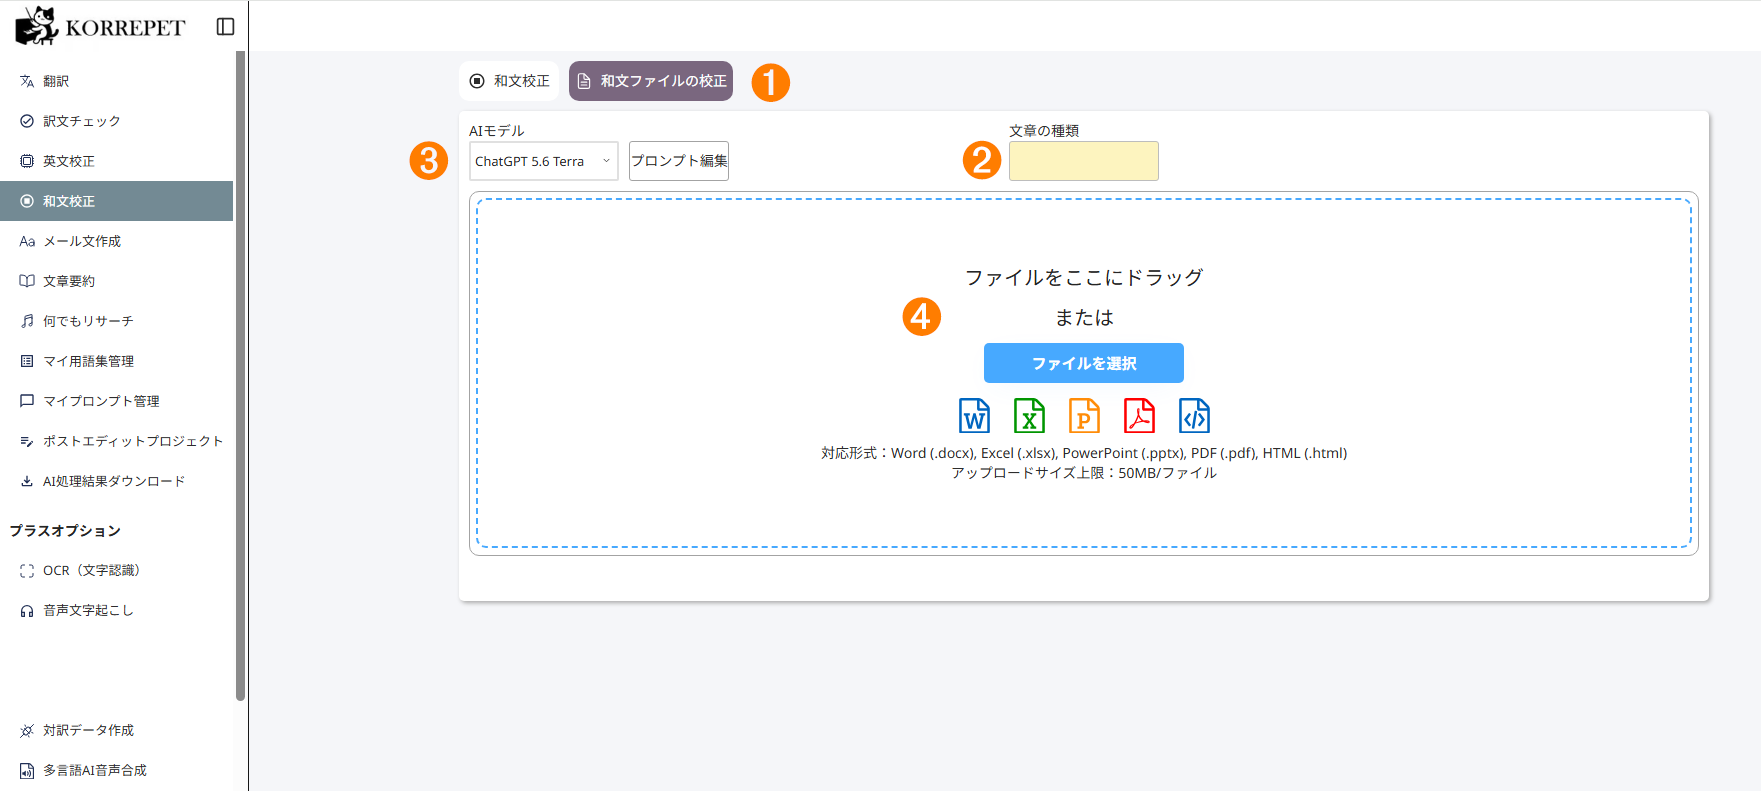Click the プラスオプション section heading
Screen dimensions: 1761x791
click(x=65, y=531)
